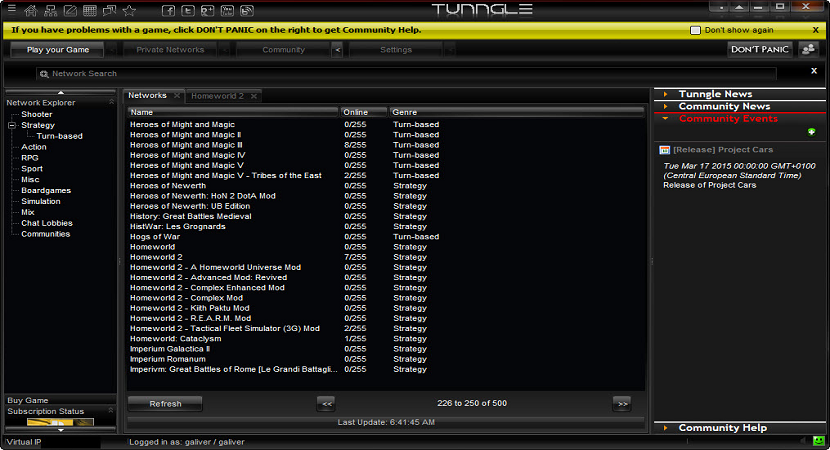The image size is (830, 450).
Task: Collapse the Network Explorer panel chevron
Action: (x=111, y=102)
